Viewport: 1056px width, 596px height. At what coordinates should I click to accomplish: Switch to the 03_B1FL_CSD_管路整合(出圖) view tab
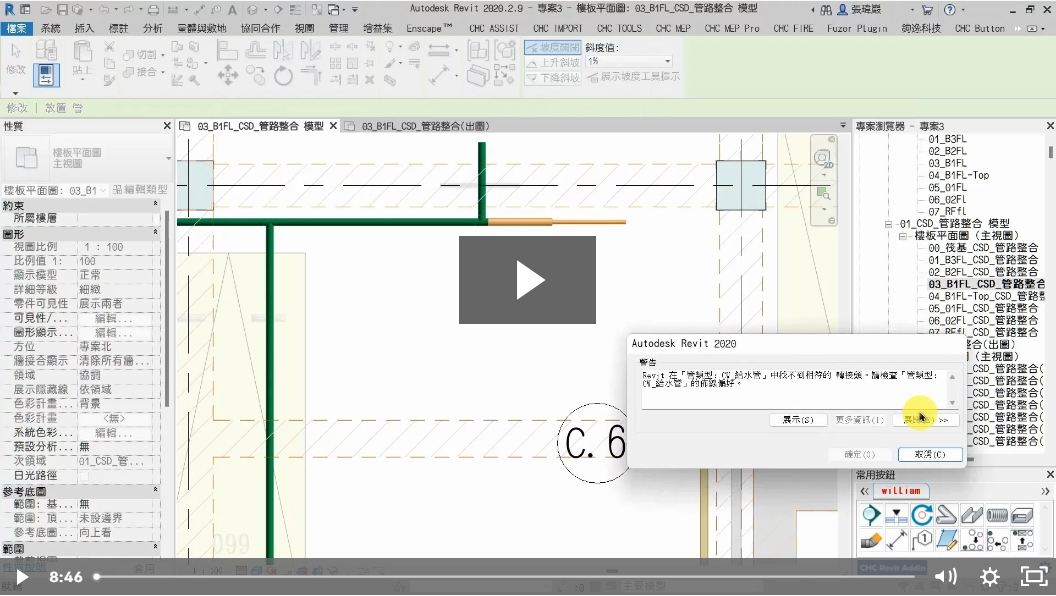pos(425,126)
